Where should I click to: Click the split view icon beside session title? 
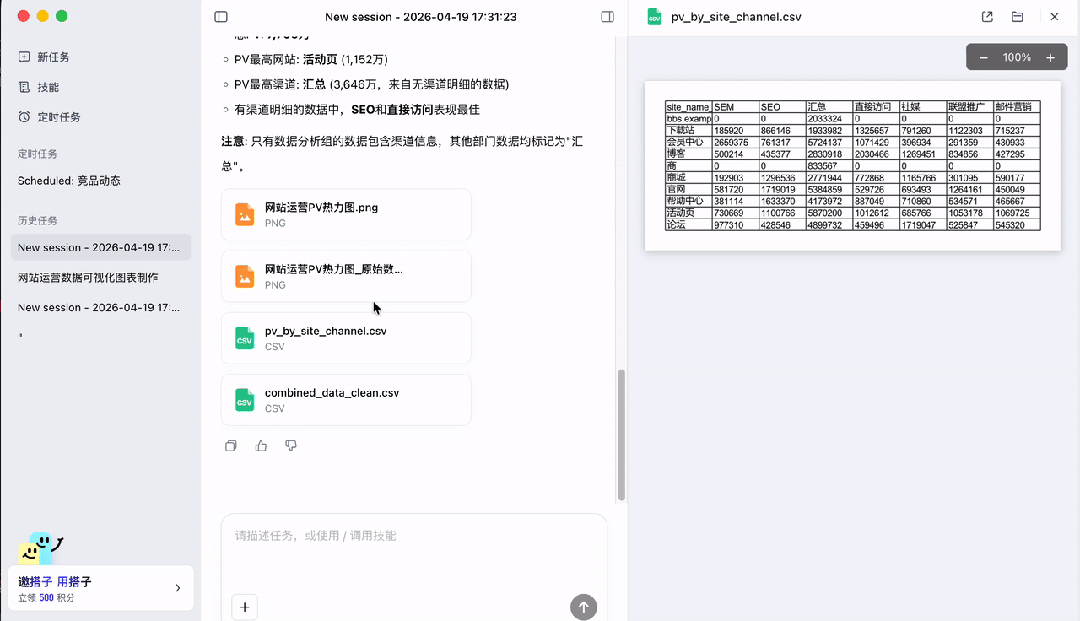[606, 16]
